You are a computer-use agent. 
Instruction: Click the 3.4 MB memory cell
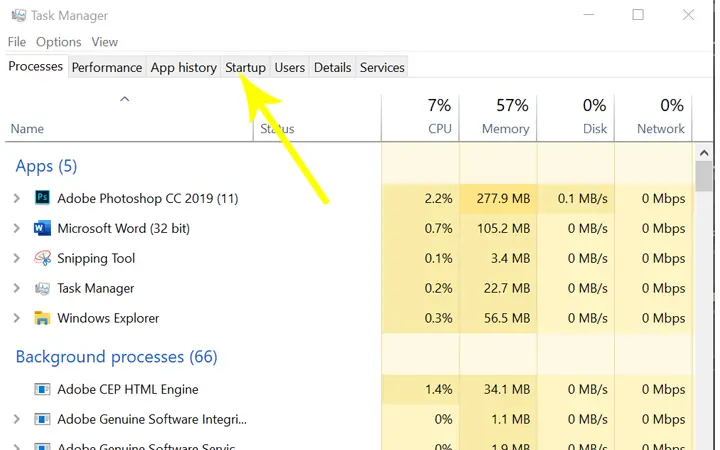pyautogui.click(x=498, y=258)
